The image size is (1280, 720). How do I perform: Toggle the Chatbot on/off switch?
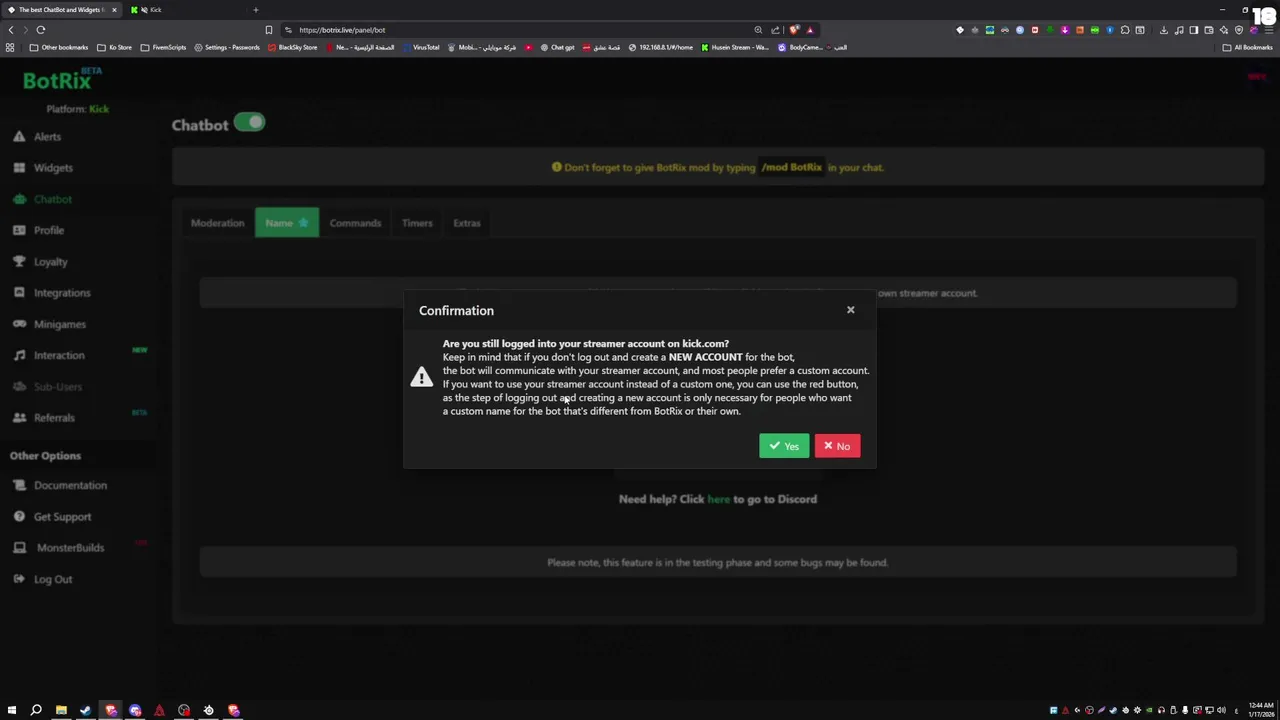250,123
